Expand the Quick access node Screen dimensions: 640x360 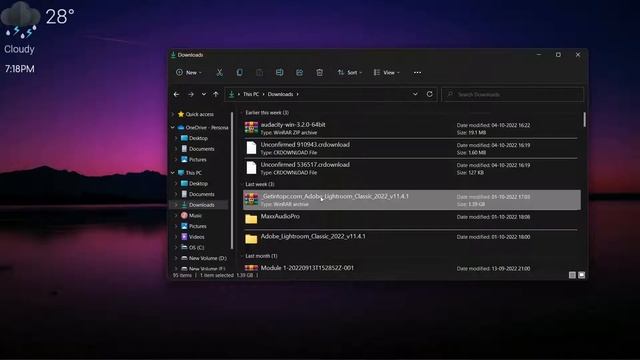(x=173, y=114)
